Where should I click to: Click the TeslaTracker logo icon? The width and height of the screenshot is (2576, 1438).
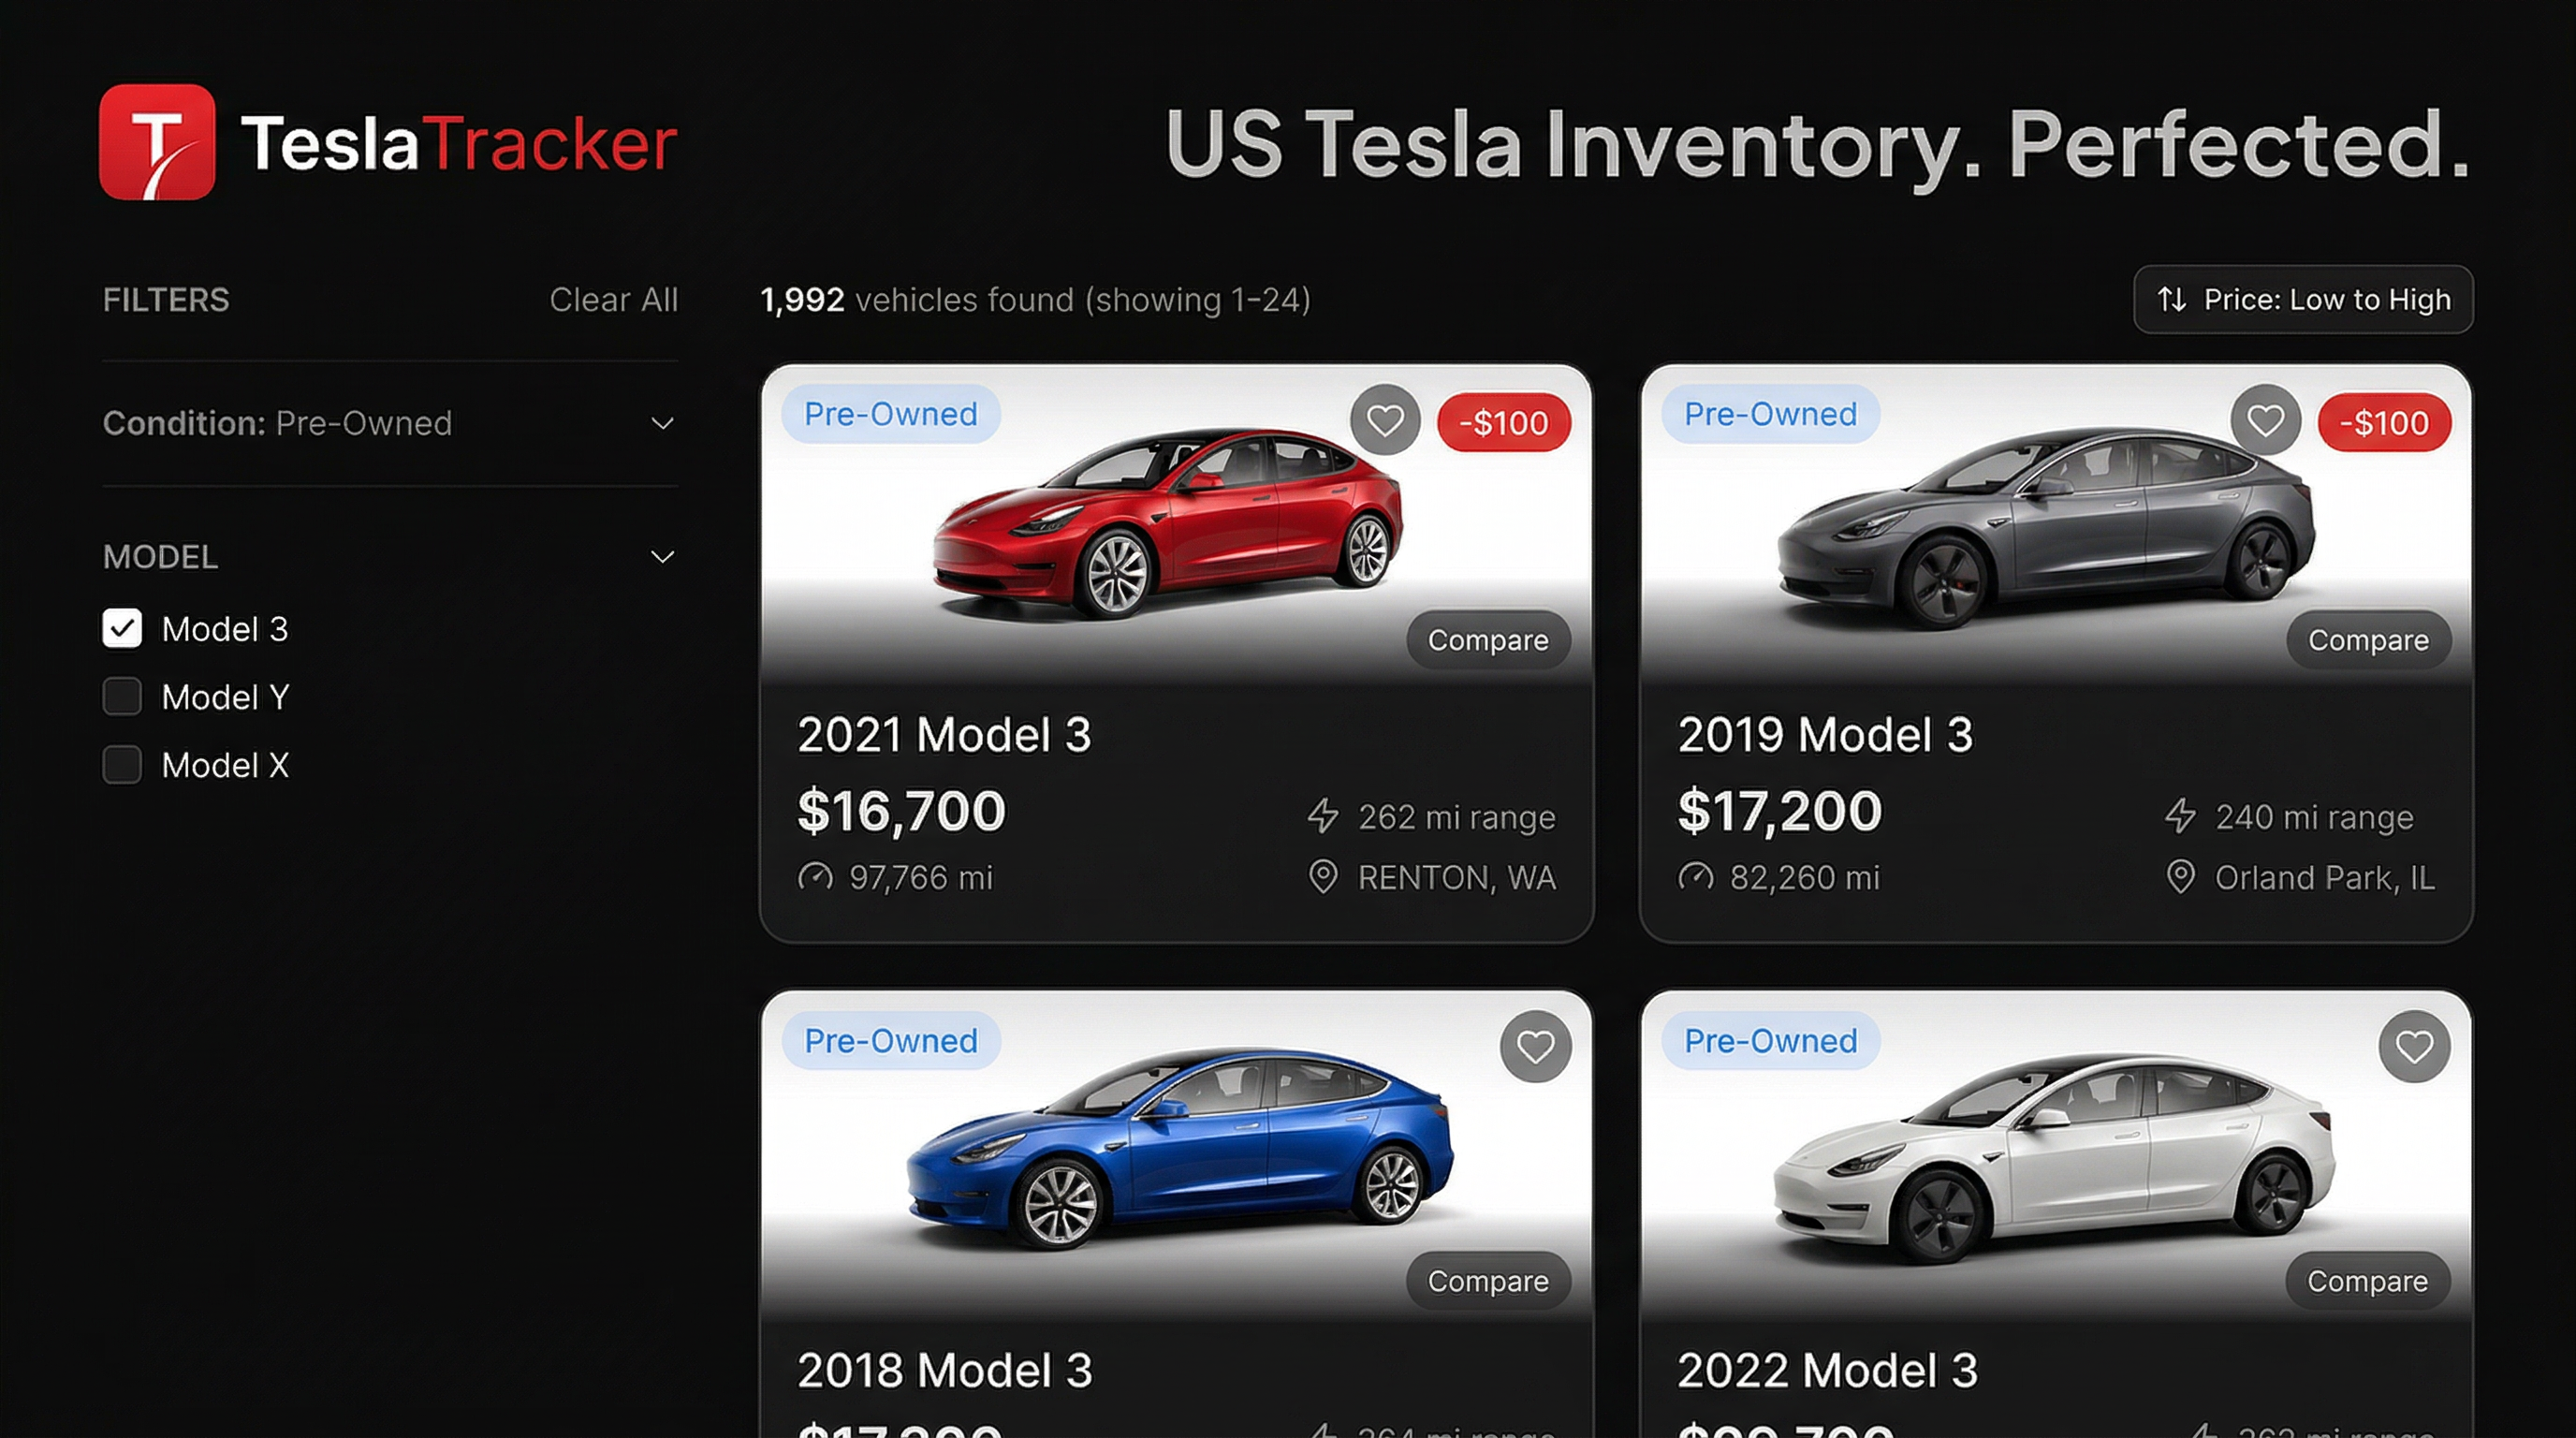[x=159, y=143]
